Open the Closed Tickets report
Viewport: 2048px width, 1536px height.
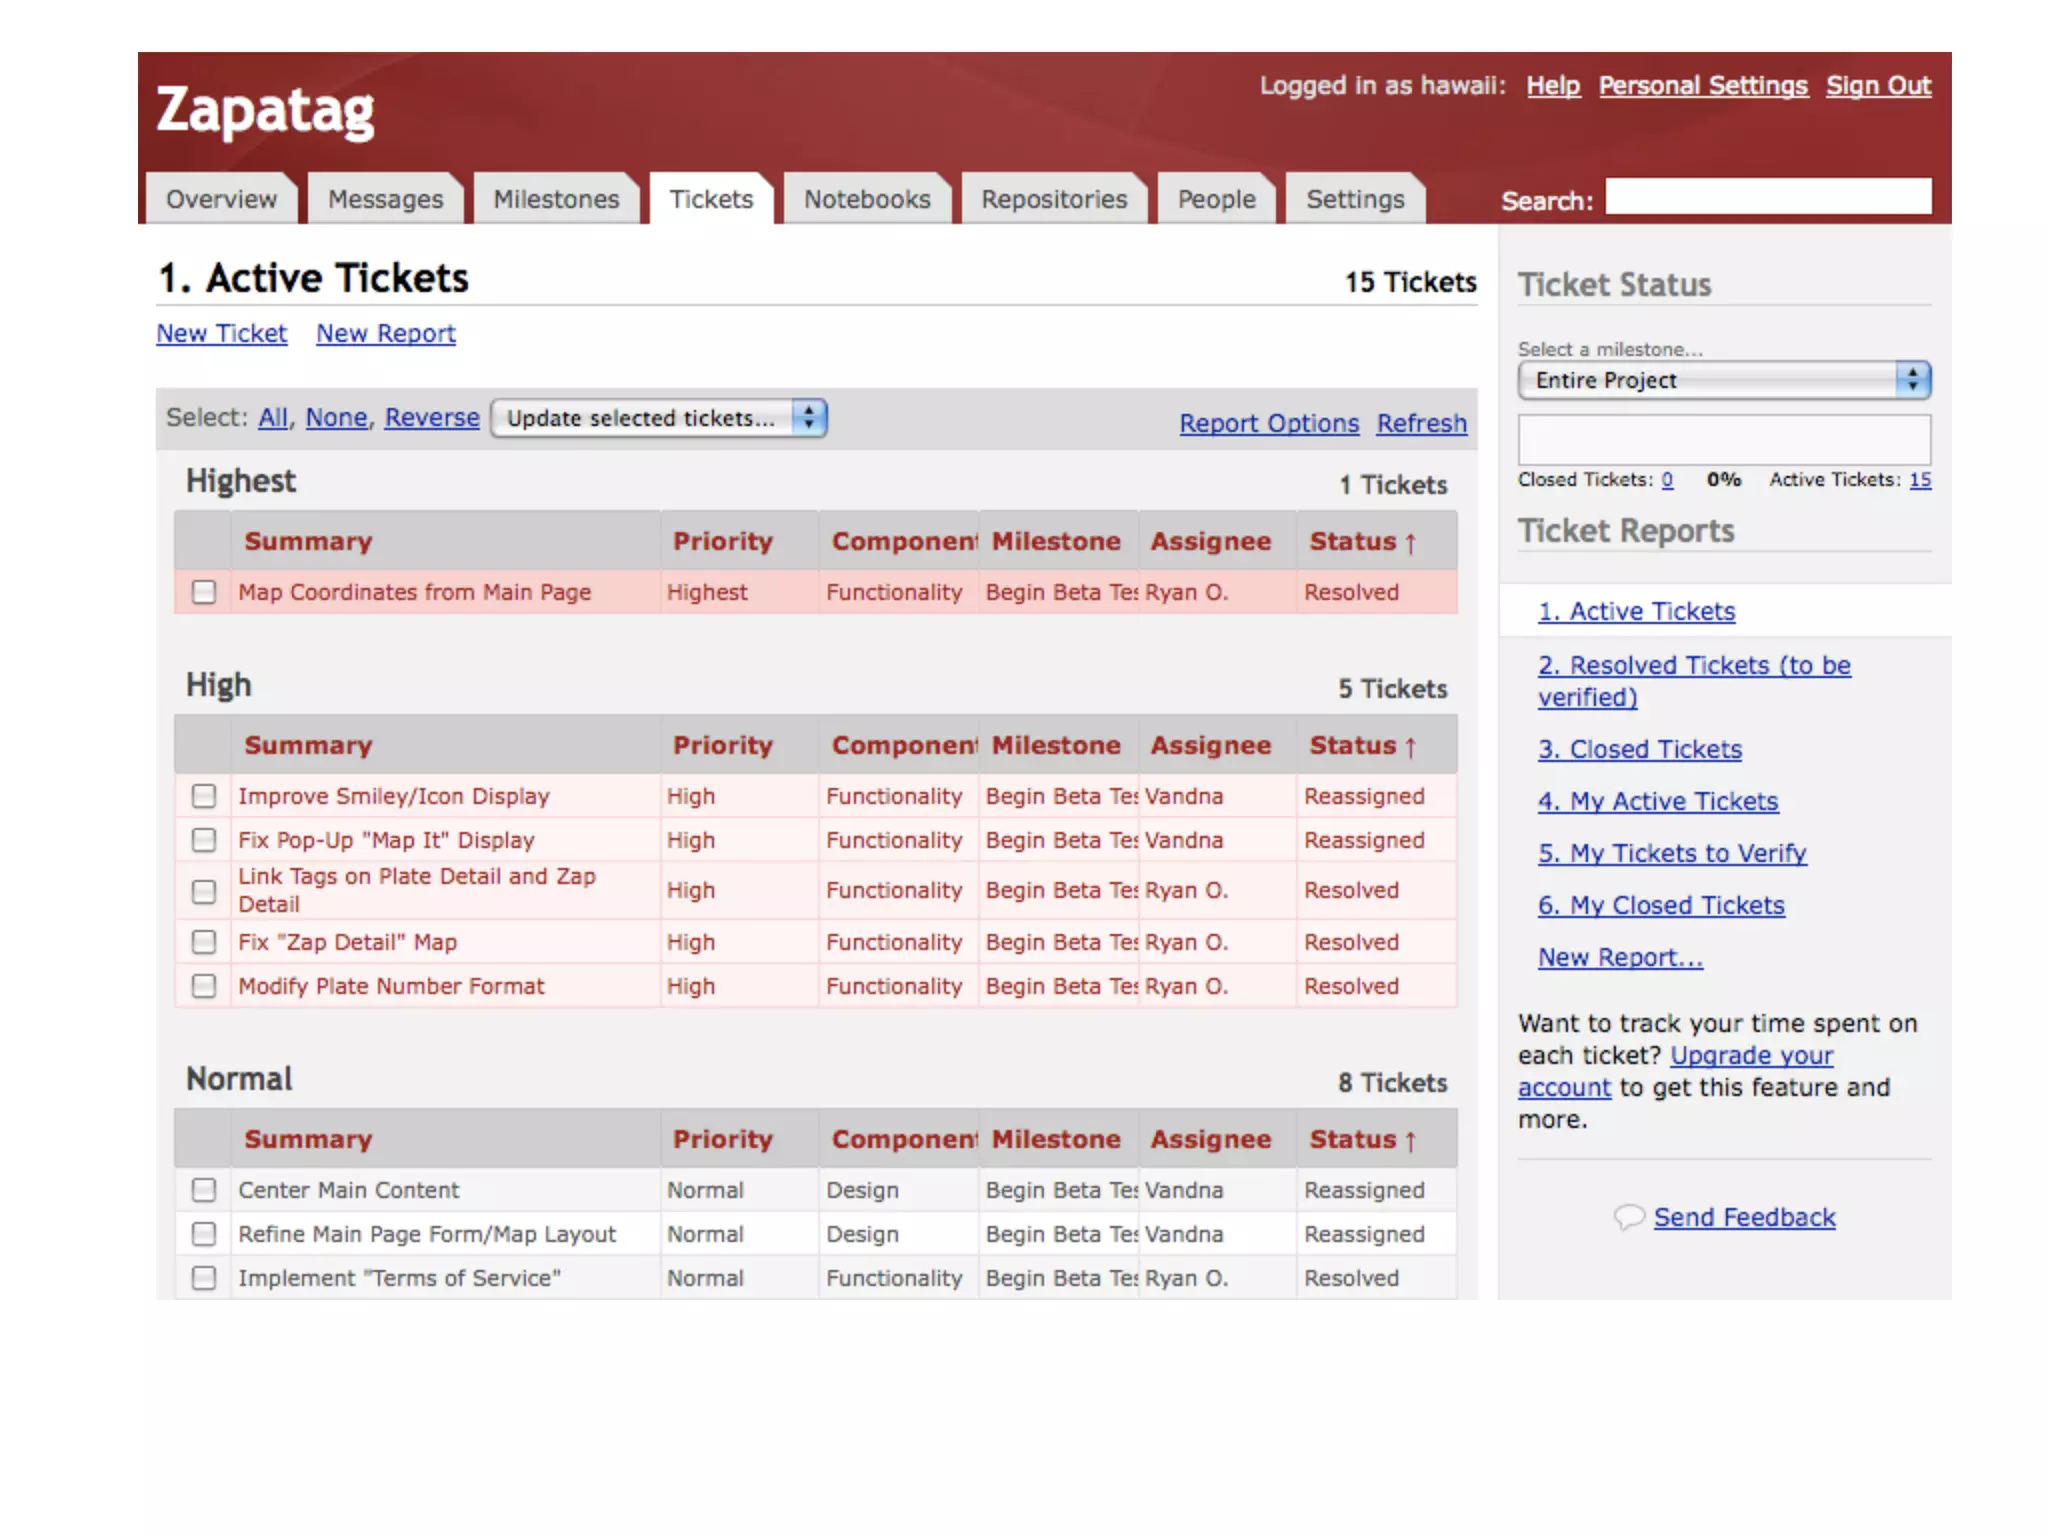point(1639,749)
